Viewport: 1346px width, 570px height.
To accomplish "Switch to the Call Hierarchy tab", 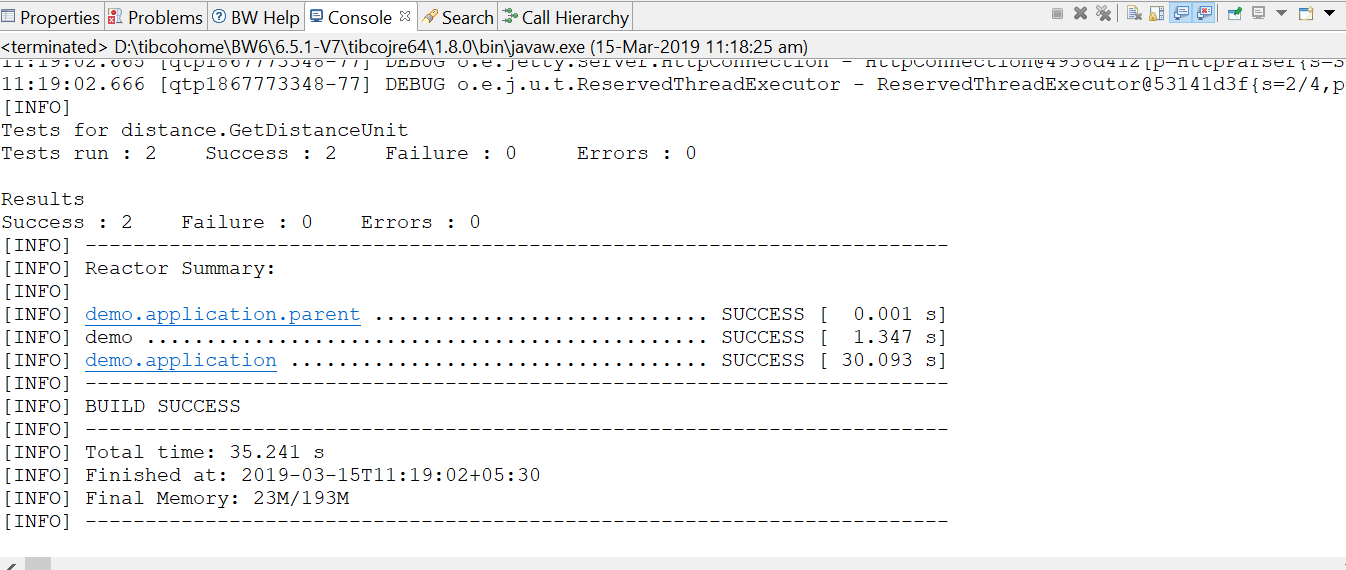I will click(566, 17).
